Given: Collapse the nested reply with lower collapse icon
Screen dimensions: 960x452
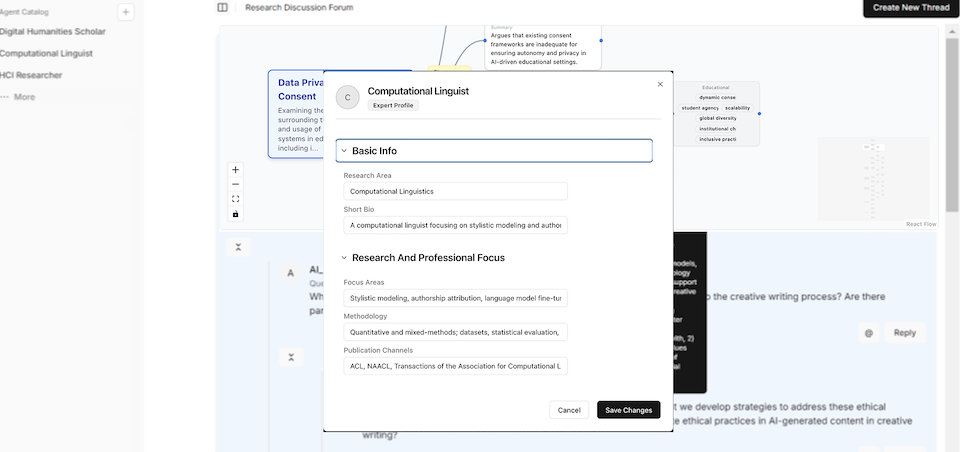Looking at the screenshot, I should coord(291,357).
